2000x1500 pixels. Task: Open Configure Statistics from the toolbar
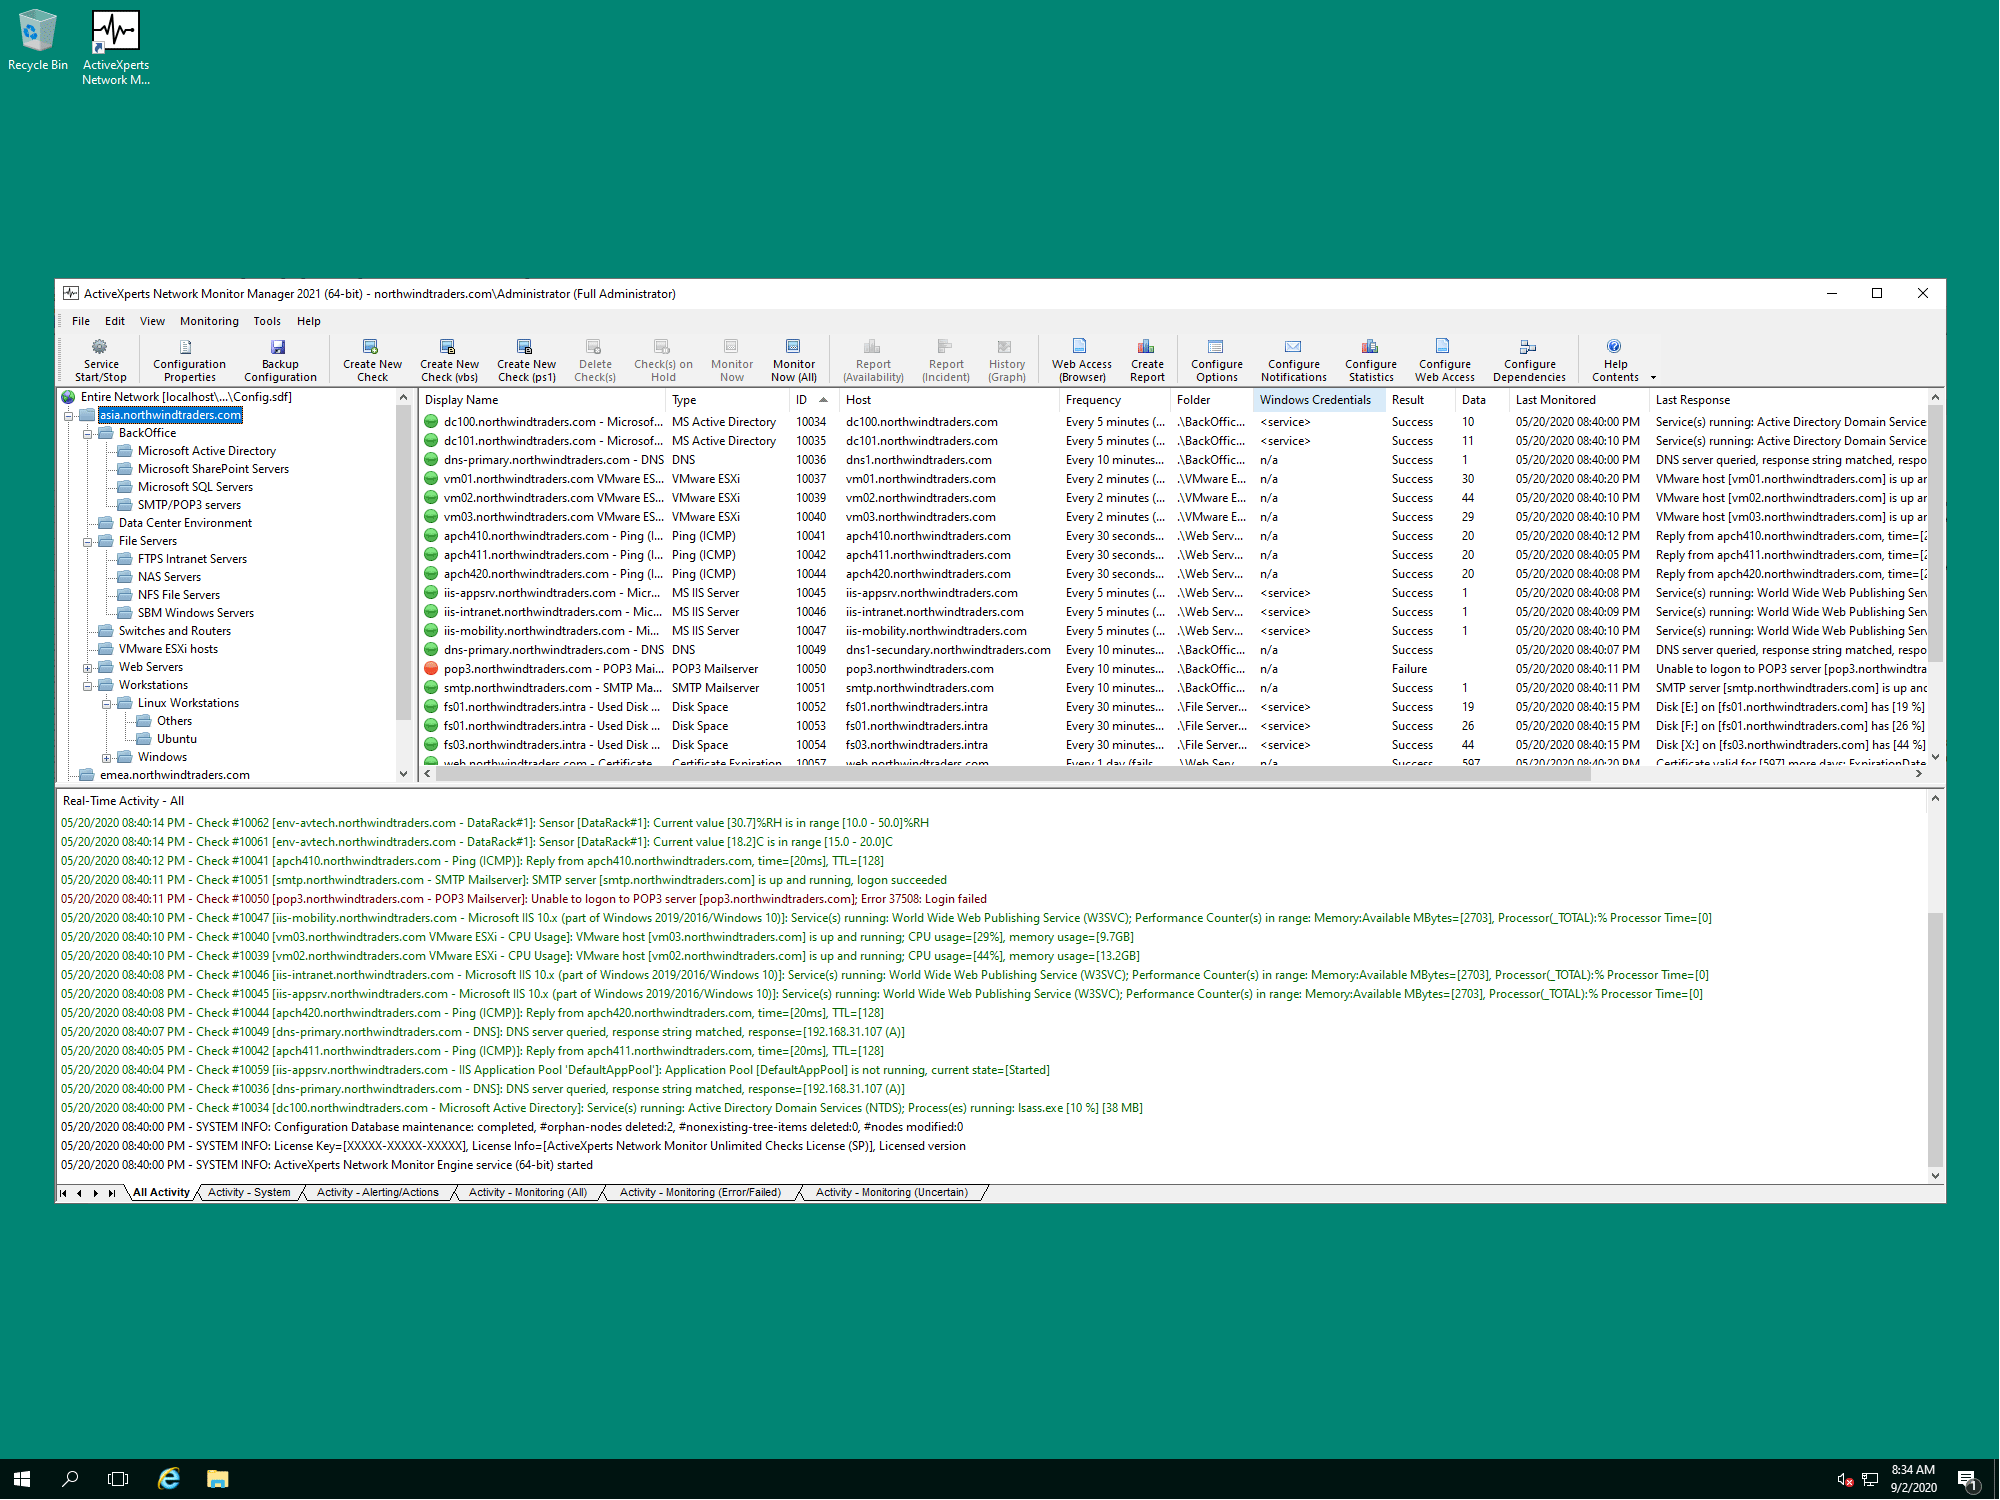click(1371, 360)
